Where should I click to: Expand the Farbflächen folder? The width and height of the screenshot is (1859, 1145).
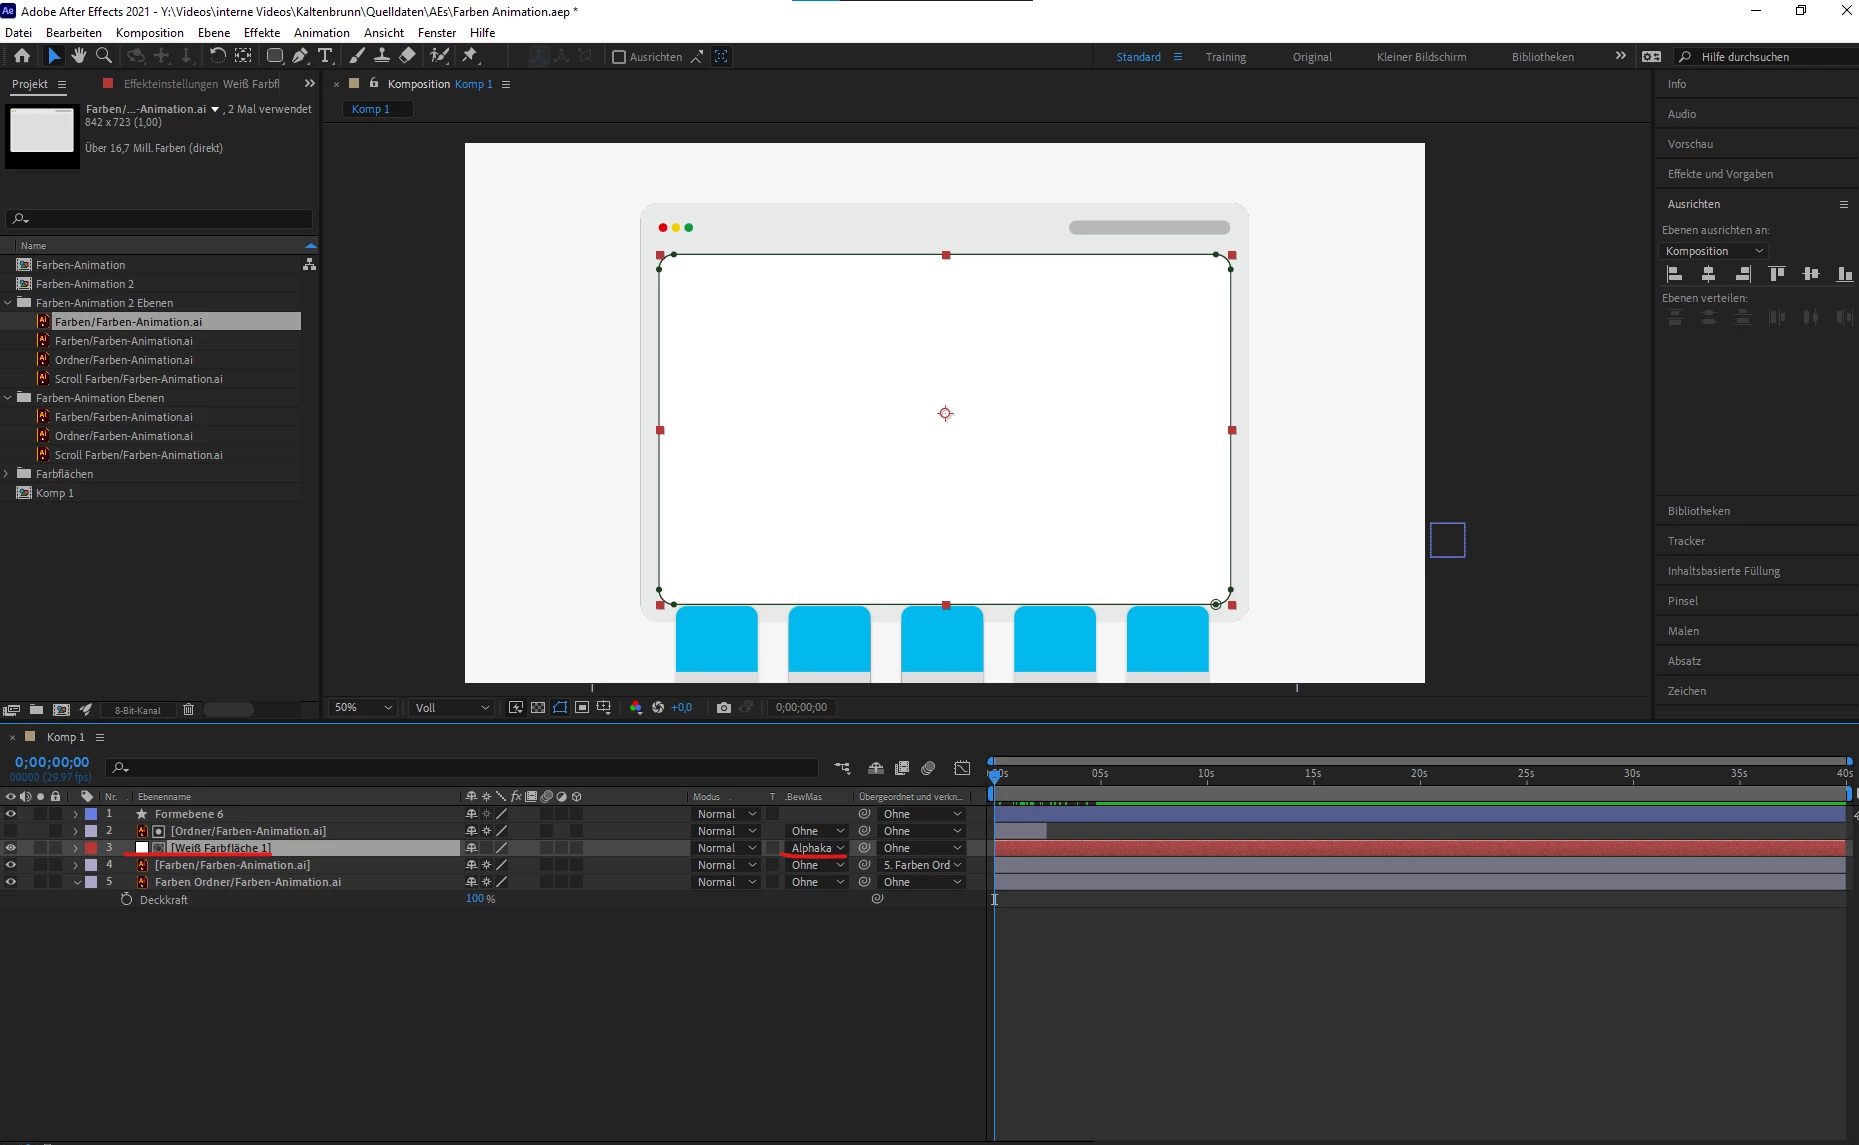pyautogui.click(x=7, y=474)
